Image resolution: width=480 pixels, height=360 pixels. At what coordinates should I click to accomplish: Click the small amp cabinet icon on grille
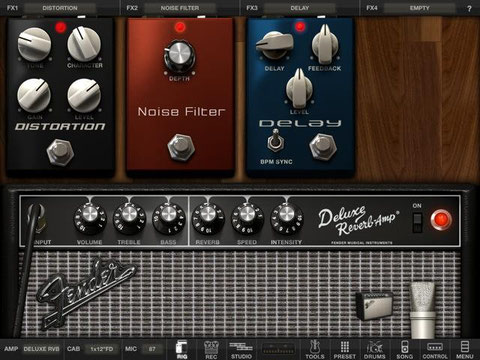pyautogui.click(x=374, y=305)
